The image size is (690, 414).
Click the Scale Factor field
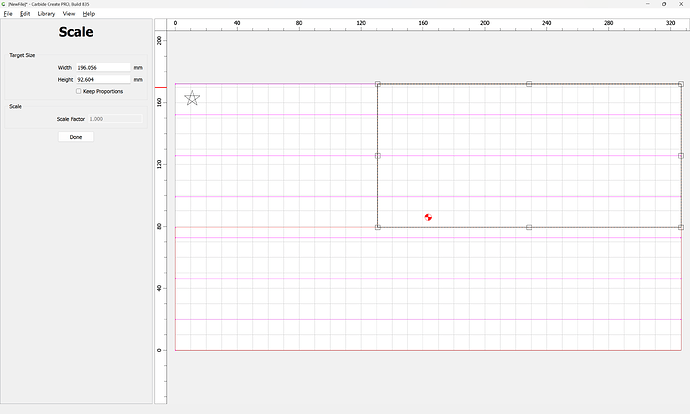tap(114, 119)
